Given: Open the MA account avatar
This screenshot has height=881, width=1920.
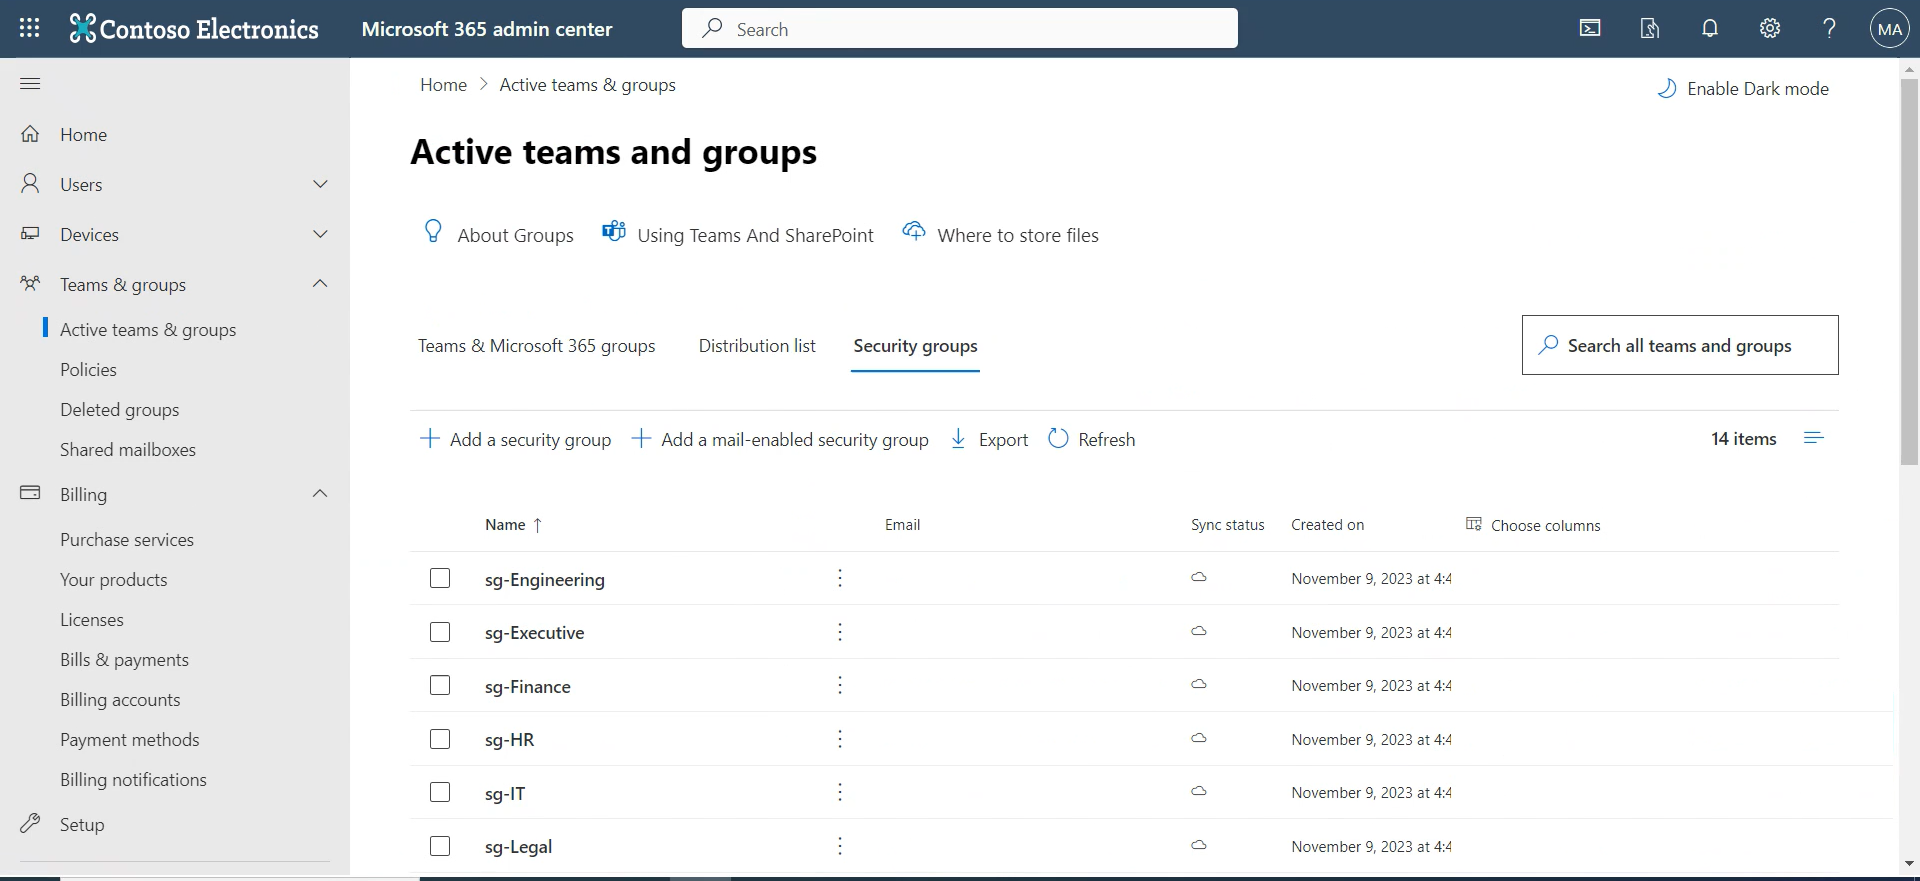Looking at the screenshot, I should (1889, 29).
